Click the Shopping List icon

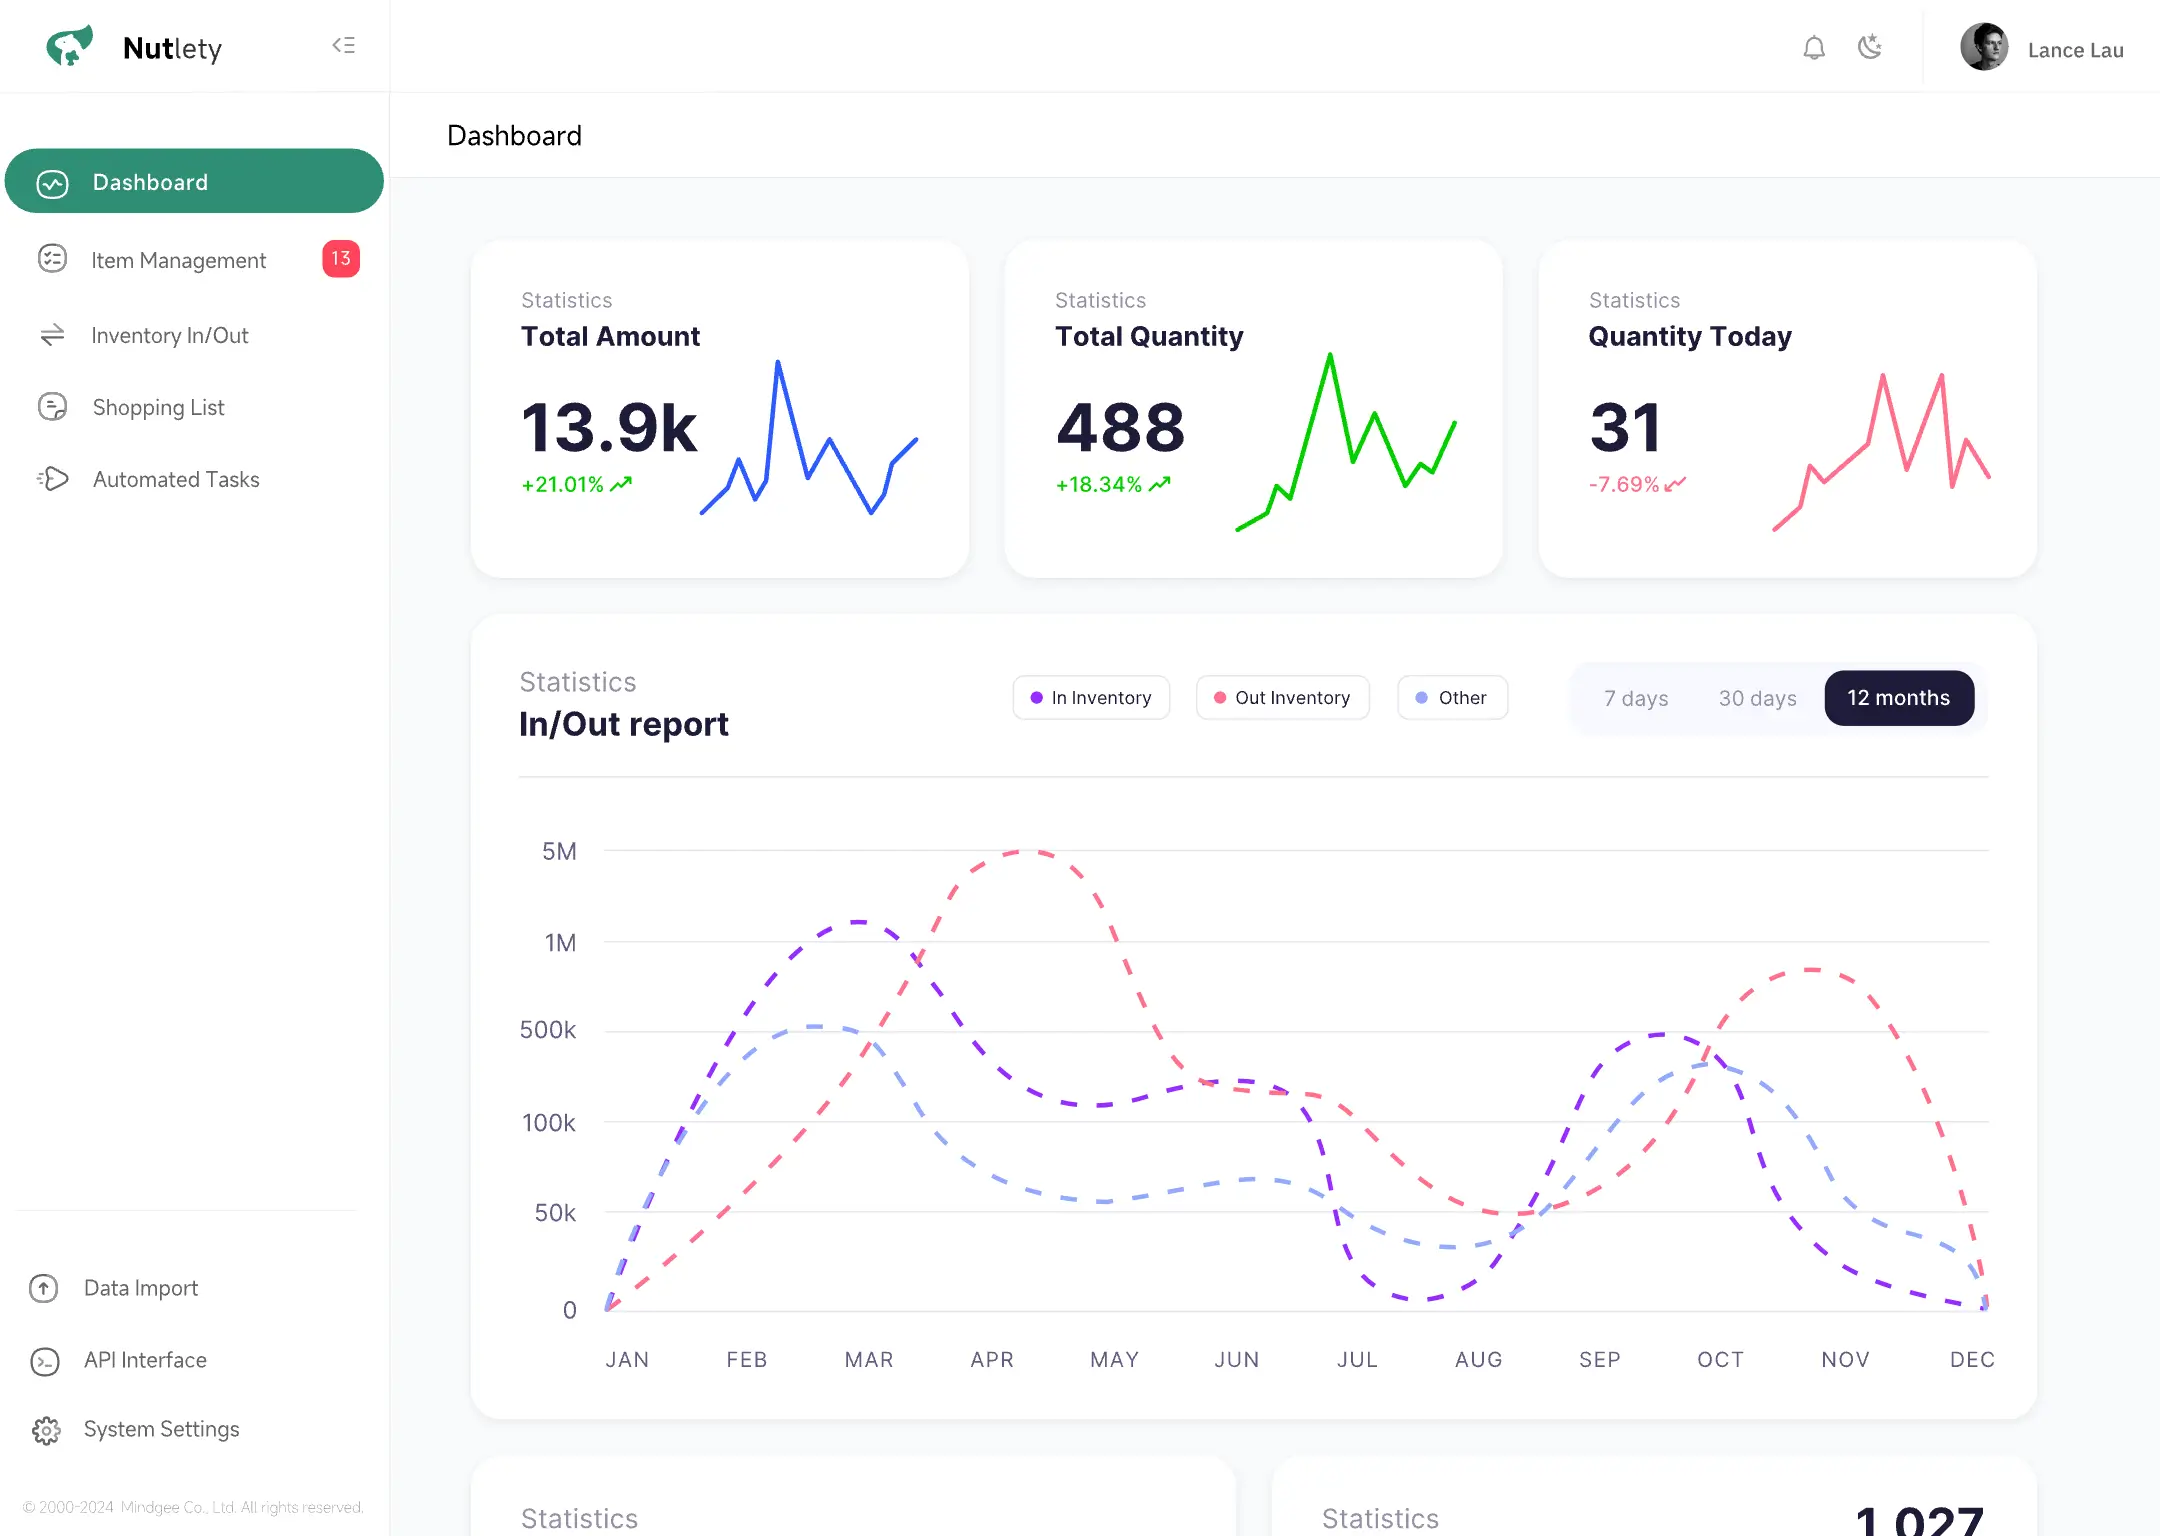click(x=52, y=407)
